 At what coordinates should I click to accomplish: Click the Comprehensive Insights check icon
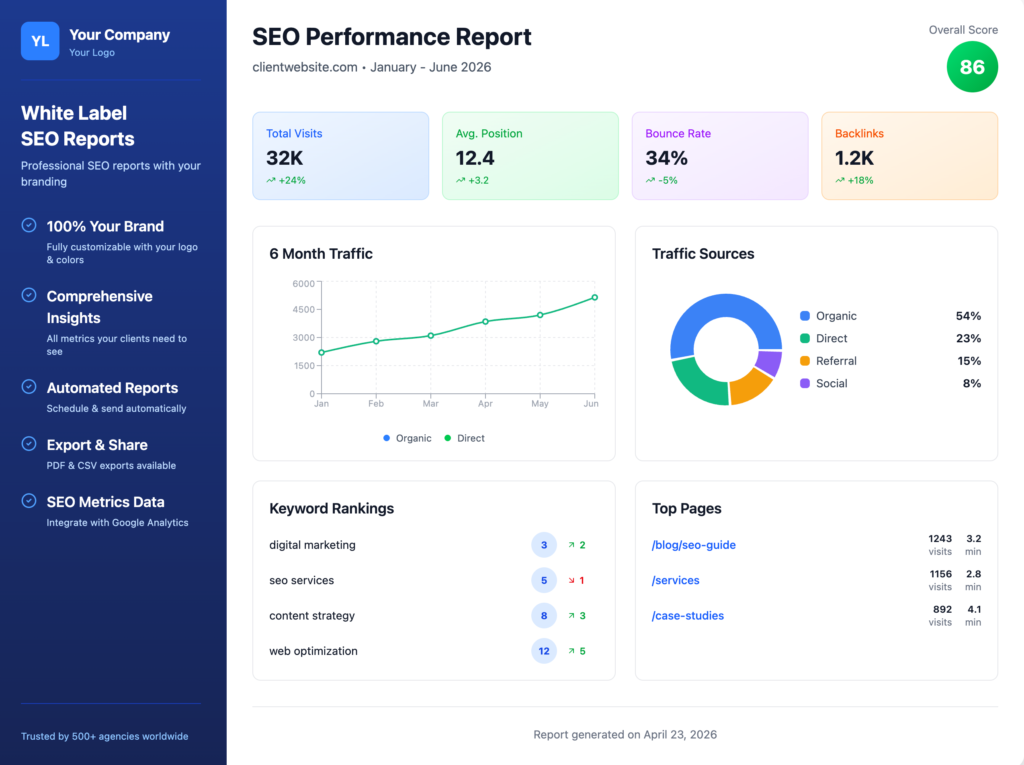coord(30,297)
